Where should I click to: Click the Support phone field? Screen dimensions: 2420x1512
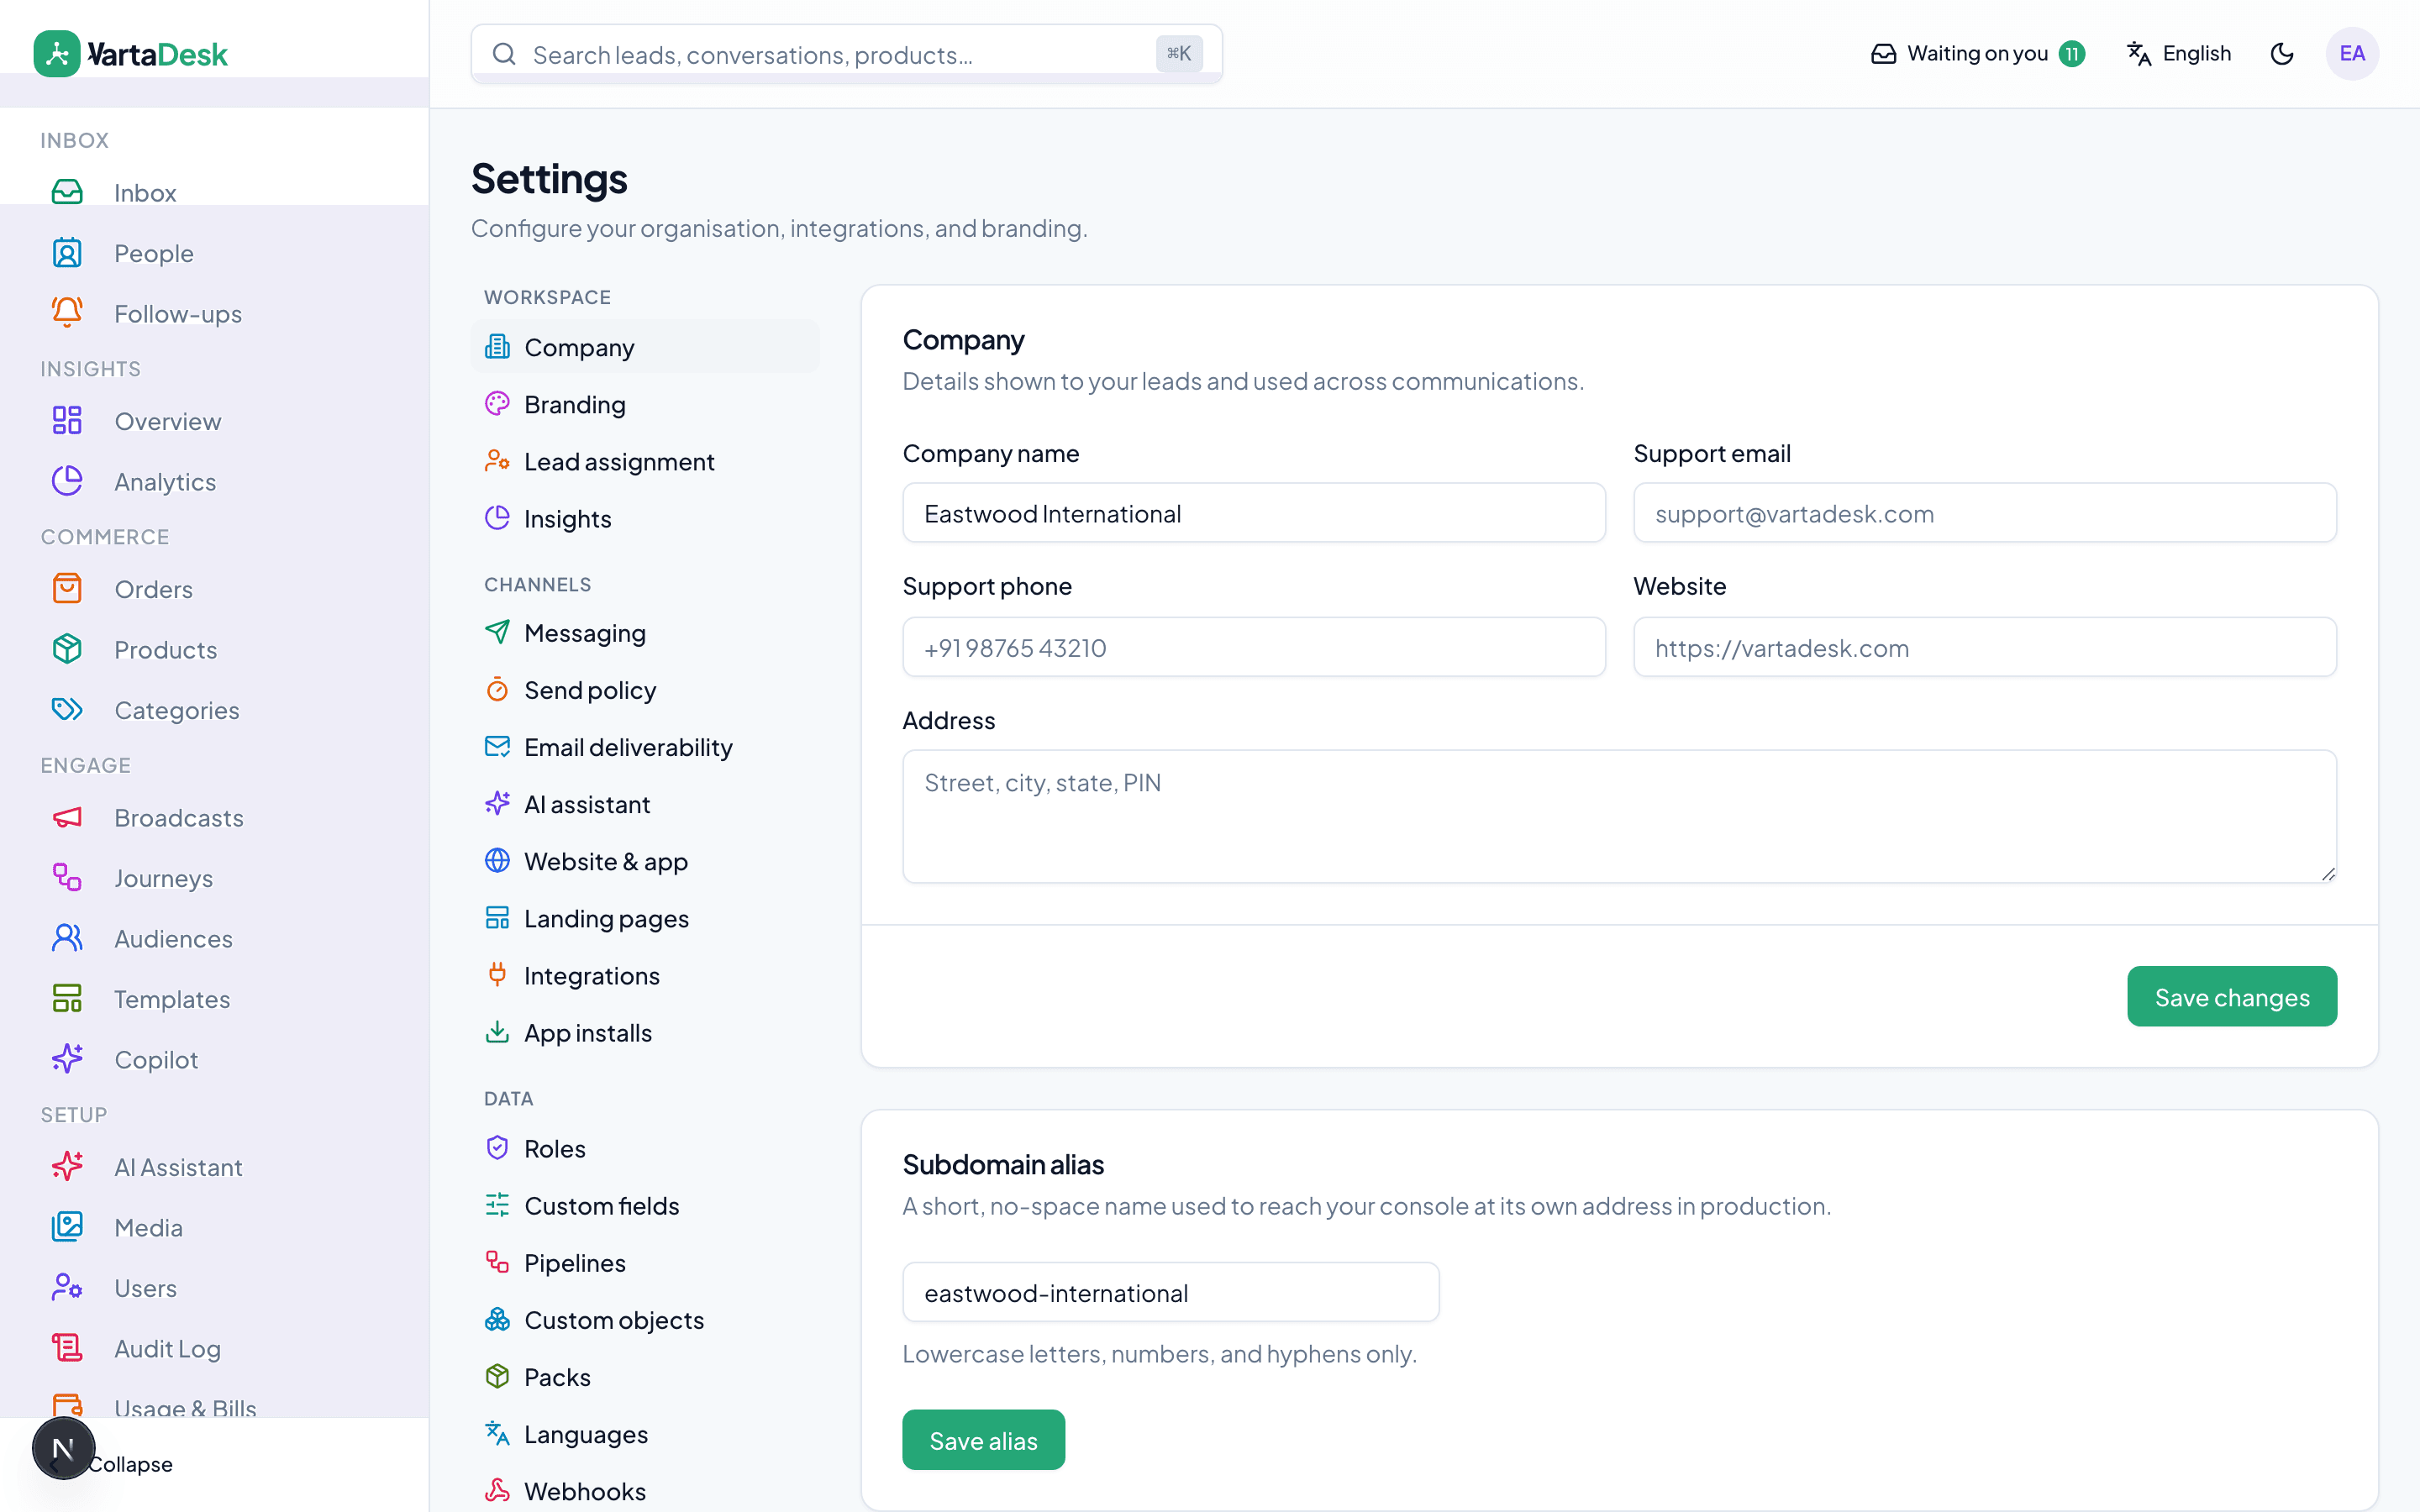pyautogui.click(x=1253, y=647)
